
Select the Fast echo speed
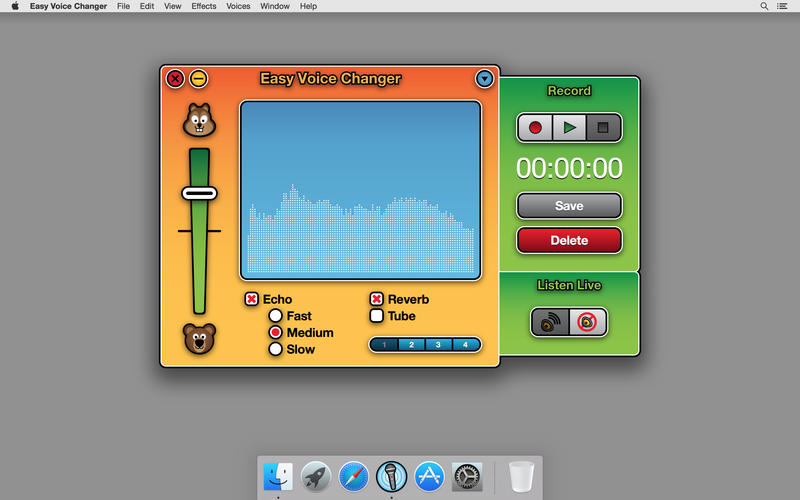275,316
